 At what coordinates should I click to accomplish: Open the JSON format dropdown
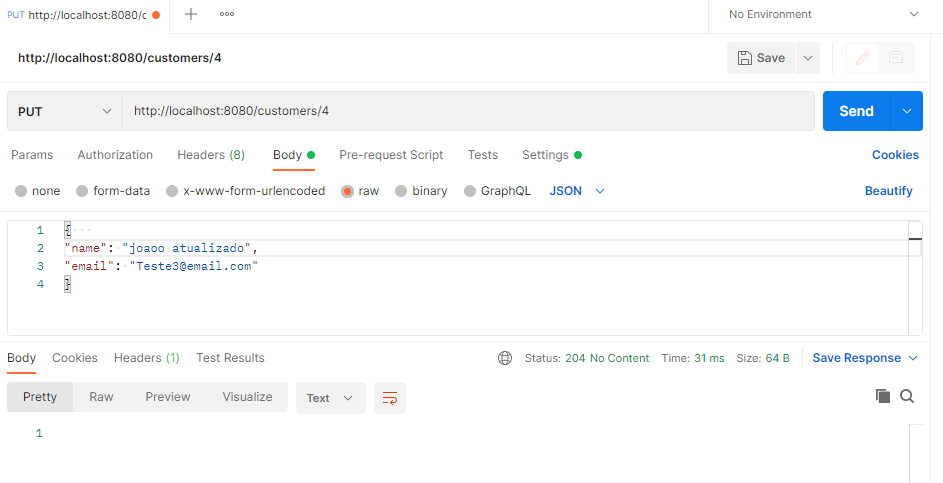pos(577,191)
